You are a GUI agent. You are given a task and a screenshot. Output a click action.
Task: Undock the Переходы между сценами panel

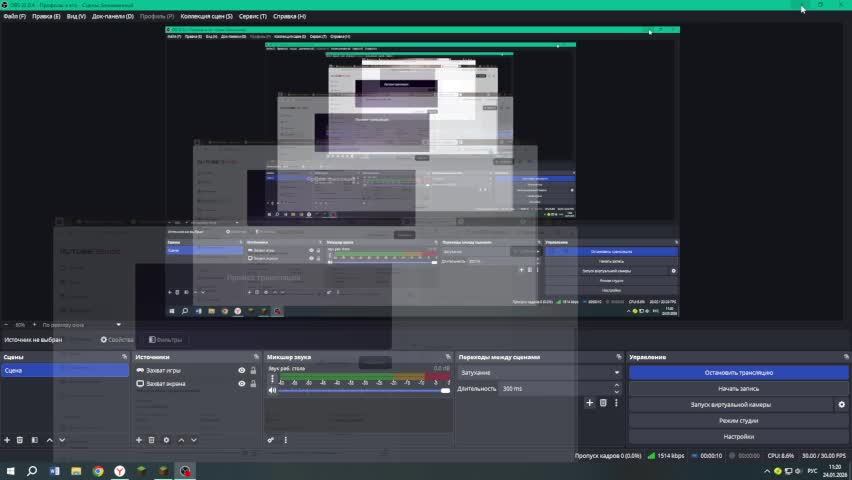(x=619, y=357)
